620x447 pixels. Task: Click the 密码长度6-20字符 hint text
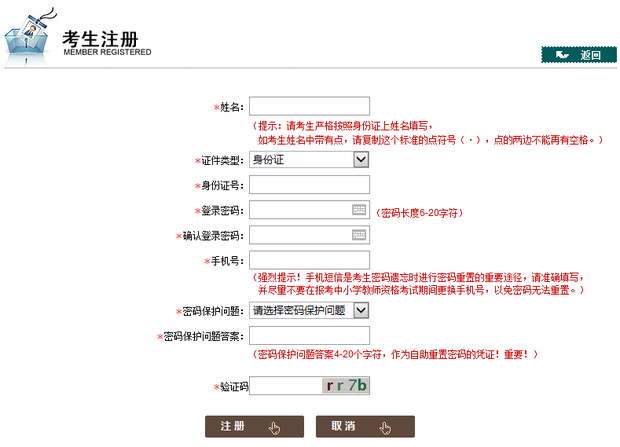pos(419,213)
